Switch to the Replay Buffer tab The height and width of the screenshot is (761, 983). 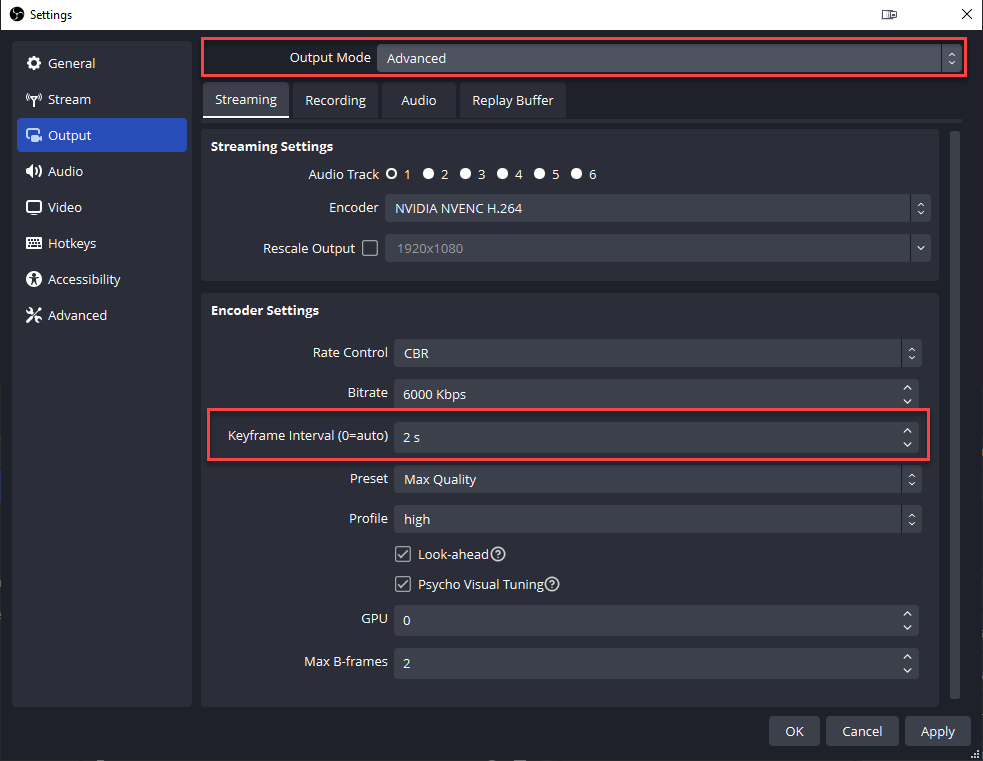coord(512,100)
